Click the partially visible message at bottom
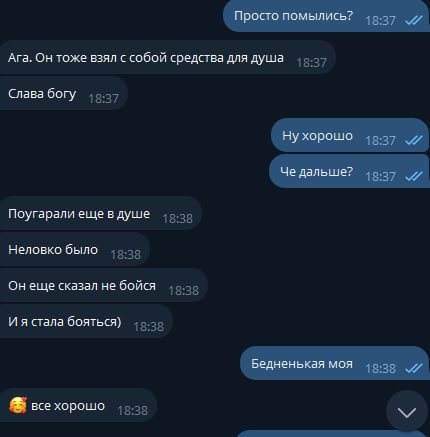Screen dimensions: 430x437 [333, 434]
